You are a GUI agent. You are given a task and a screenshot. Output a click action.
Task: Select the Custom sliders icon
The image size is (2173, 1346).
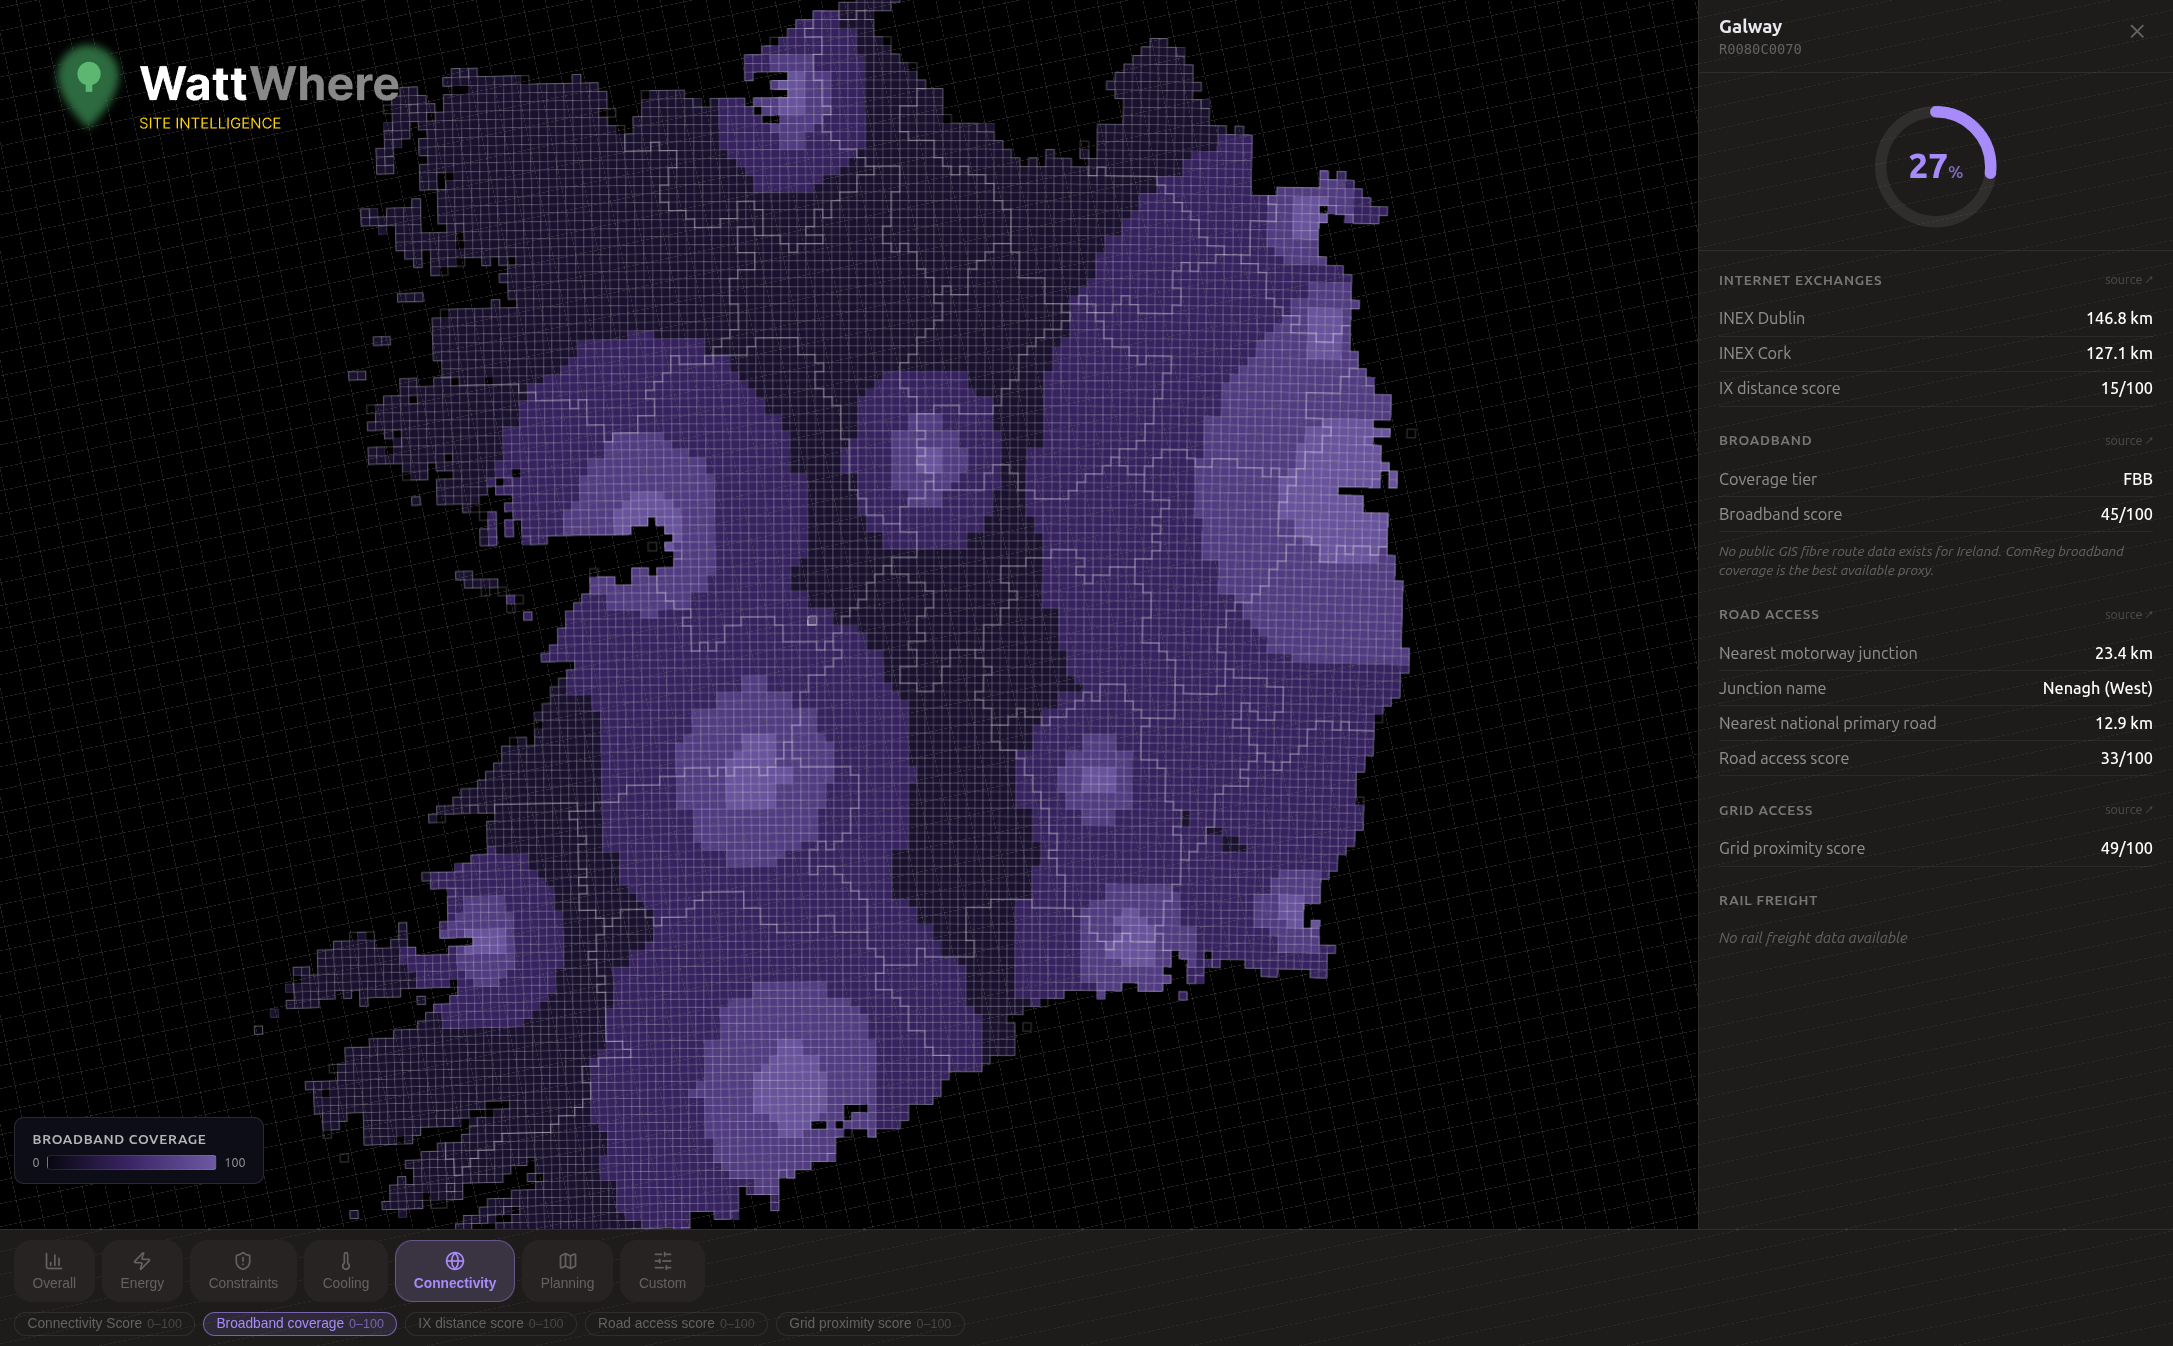(x=662, y=1261)
